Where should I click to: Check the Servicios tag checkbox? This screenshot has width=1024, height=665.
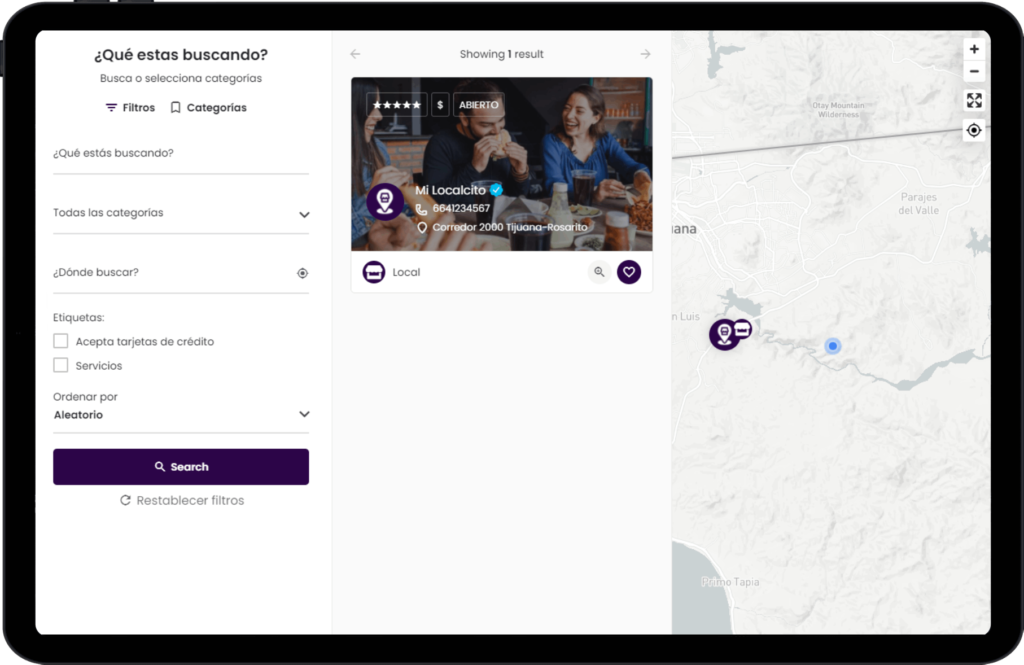point(61,366)
